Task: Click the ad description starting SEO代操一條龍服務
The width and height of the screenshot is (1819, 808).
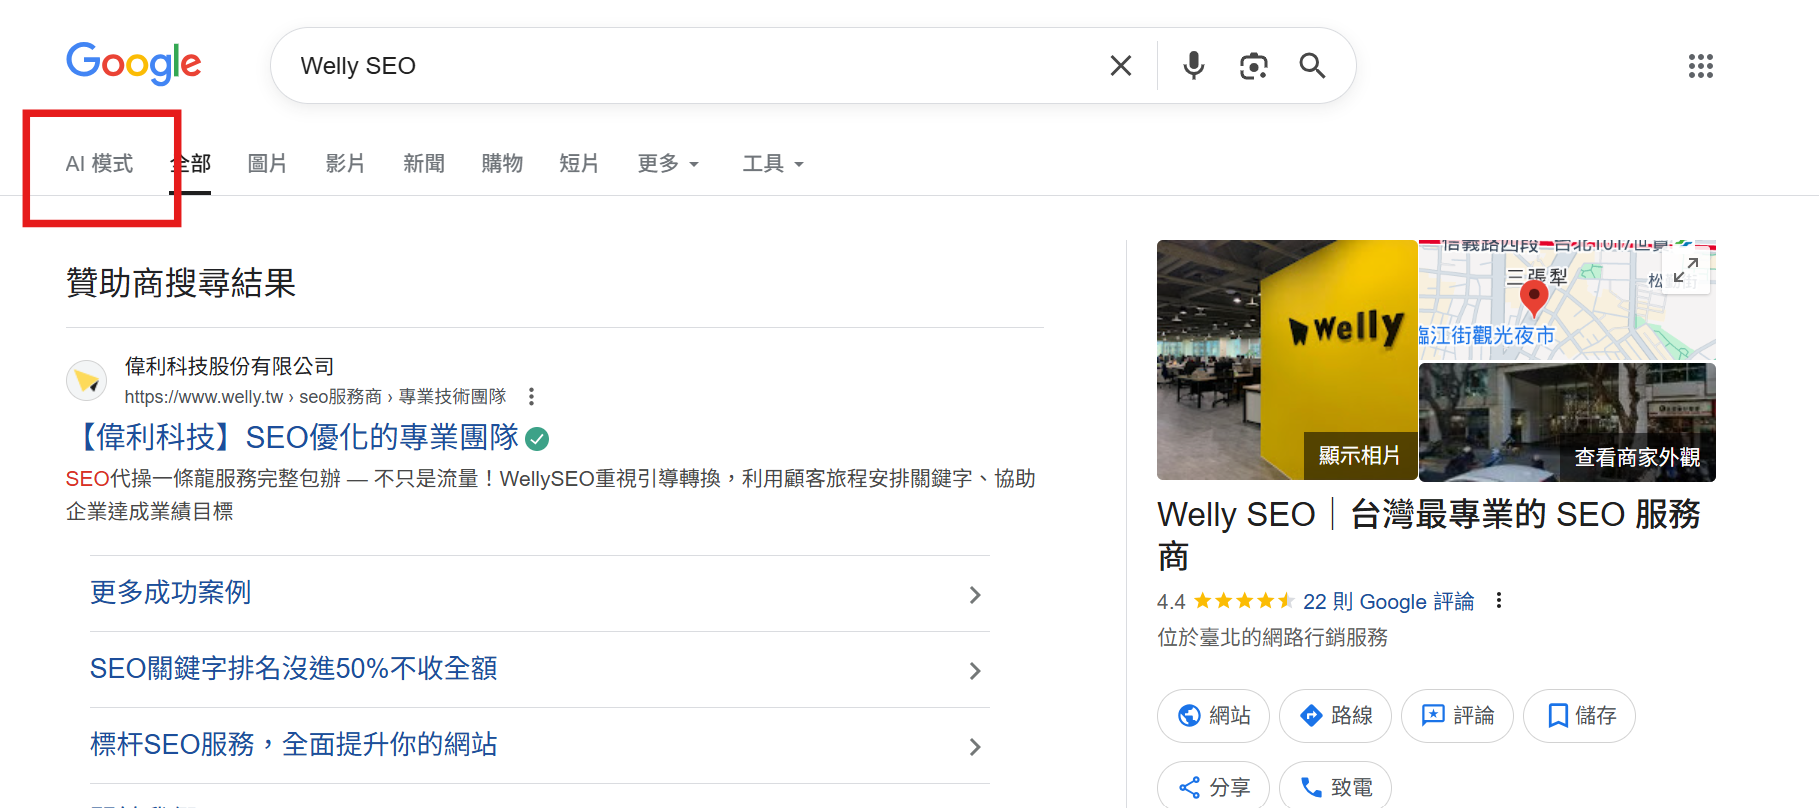Action: point(550,495)
